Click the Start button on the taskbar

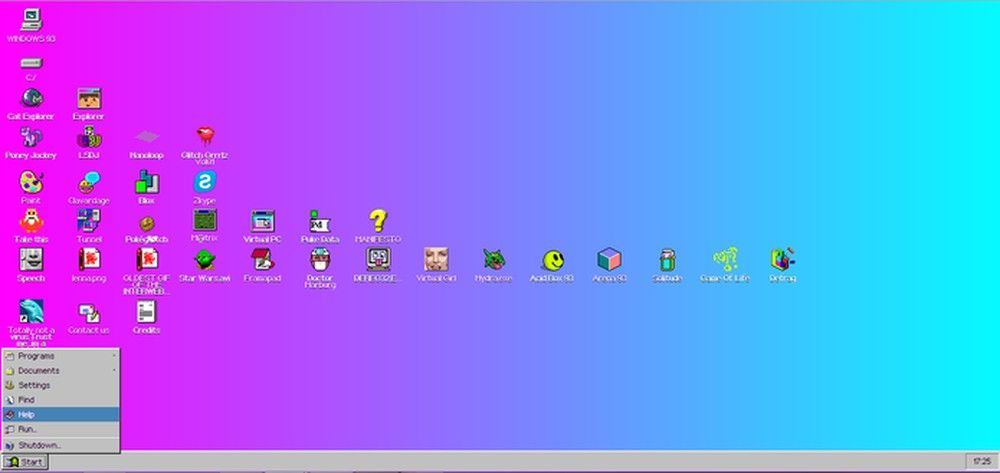[x=25, y=462]
